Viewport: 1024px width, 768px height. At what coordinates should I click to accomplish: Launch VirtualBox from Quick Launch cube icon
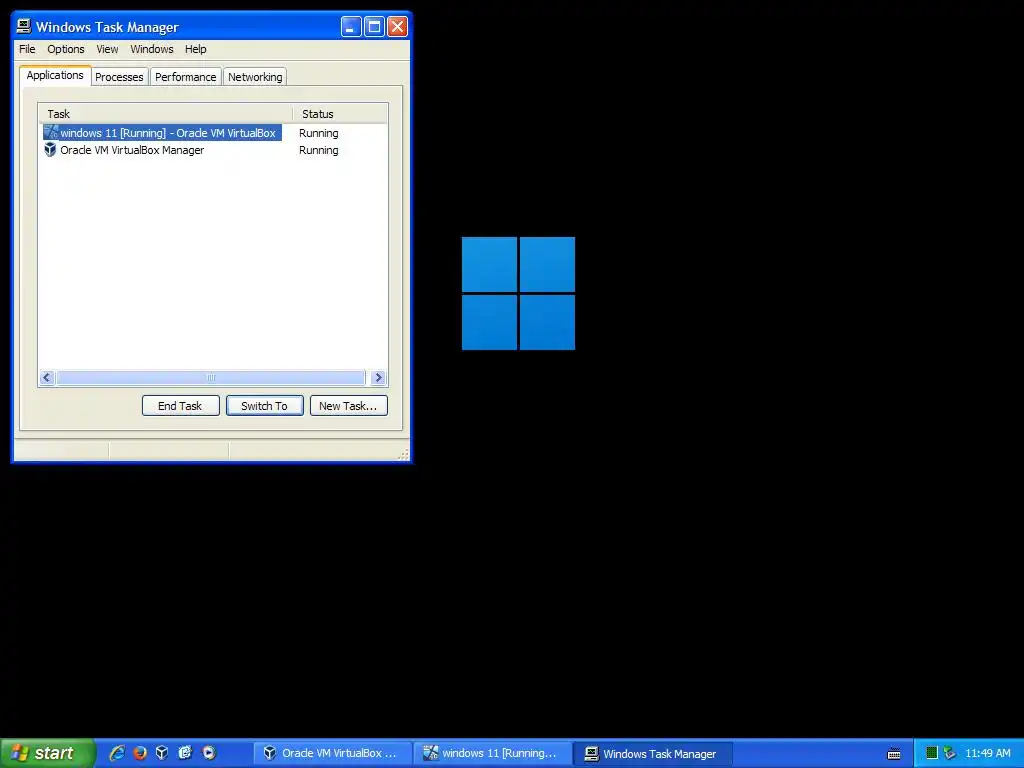pyautogui.click(x=162, y=753)
